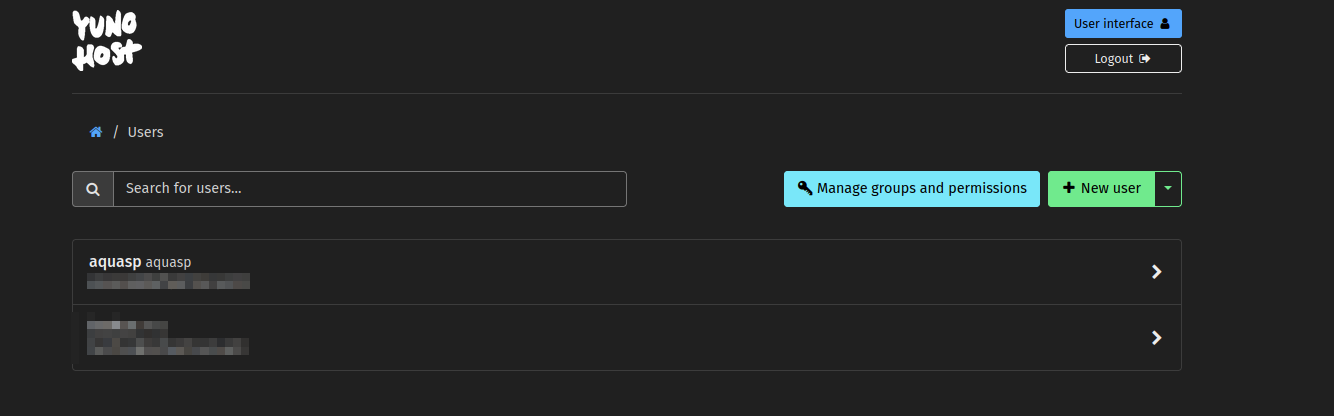
Task: Create a New user
Action: (x=1101, y=189)
